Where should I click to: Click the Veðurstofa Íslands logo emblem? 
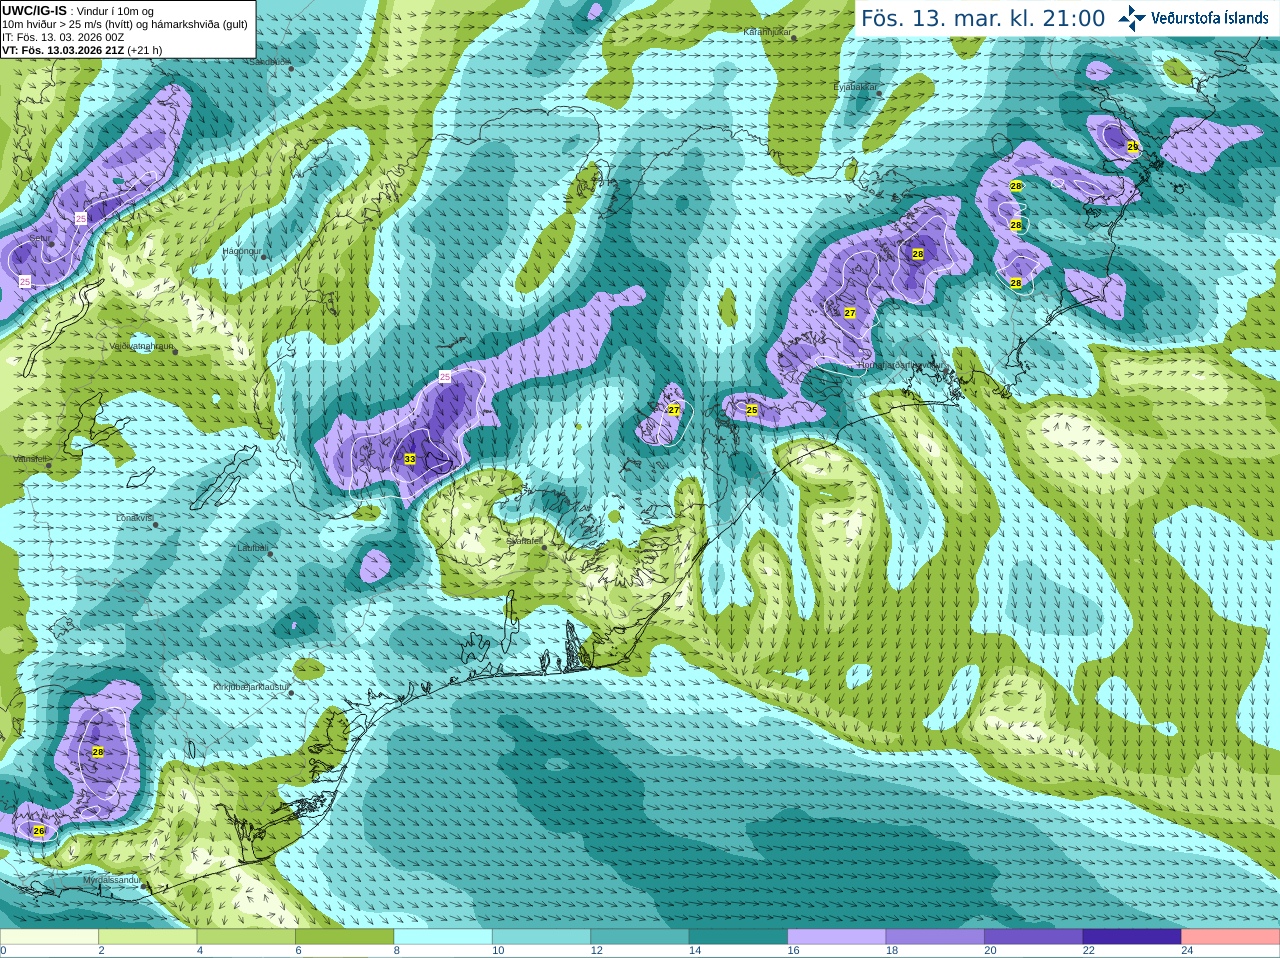tap(1131, 18)
